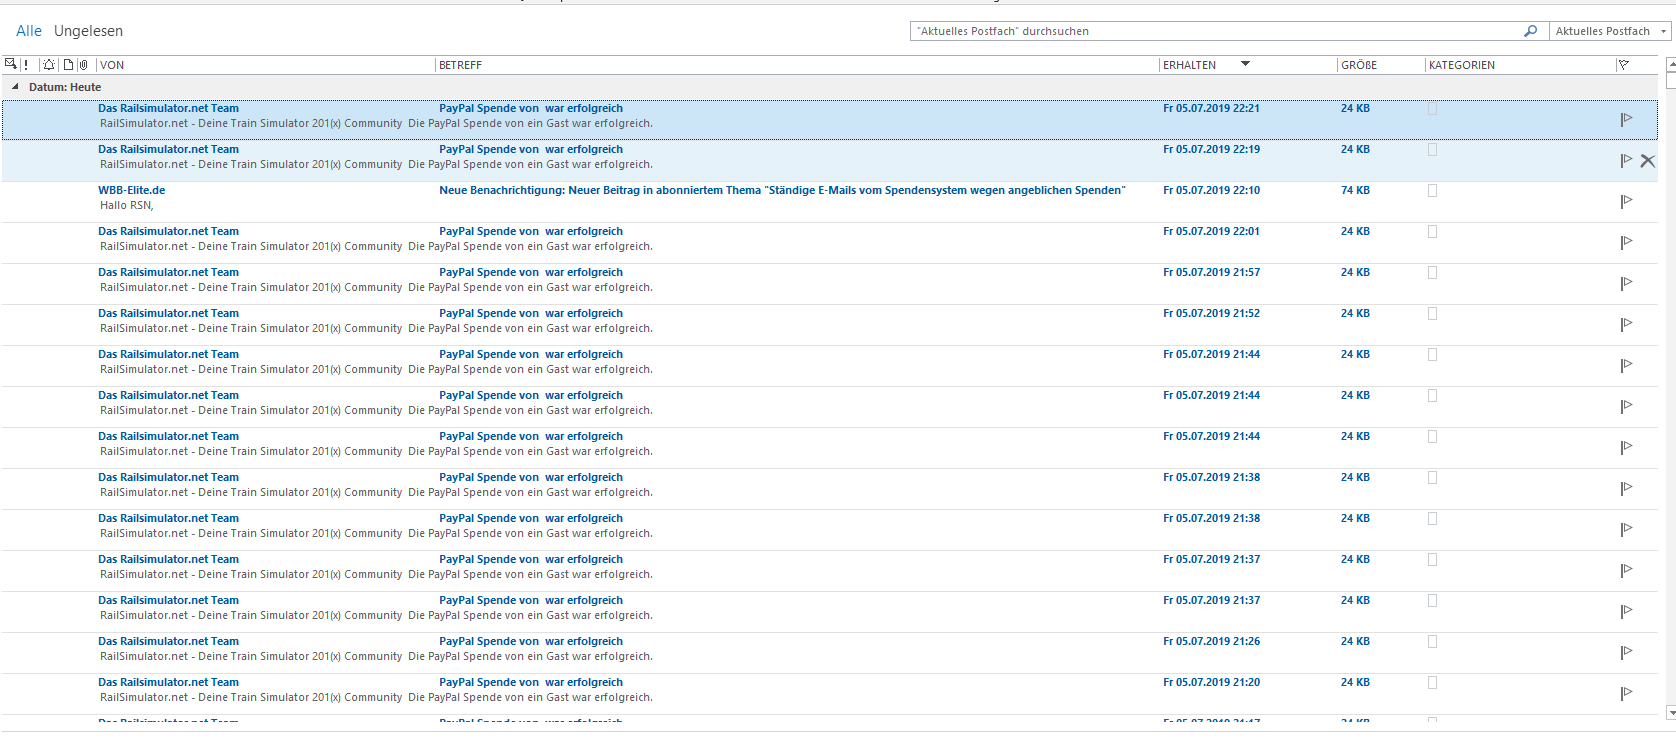1676x743 pixels.
Task: Open the Aktuelles Postfach search scope dropdown
Action: point(1610,31)
